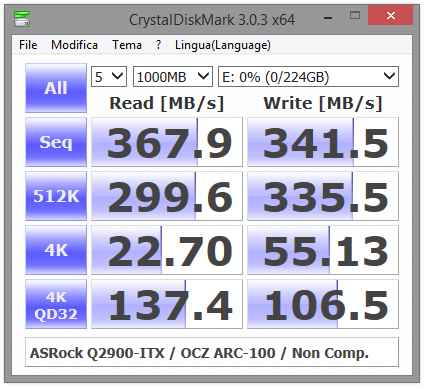
Task: Open the test size dropdown showing 1000MB
Action: tap(173, 77)
